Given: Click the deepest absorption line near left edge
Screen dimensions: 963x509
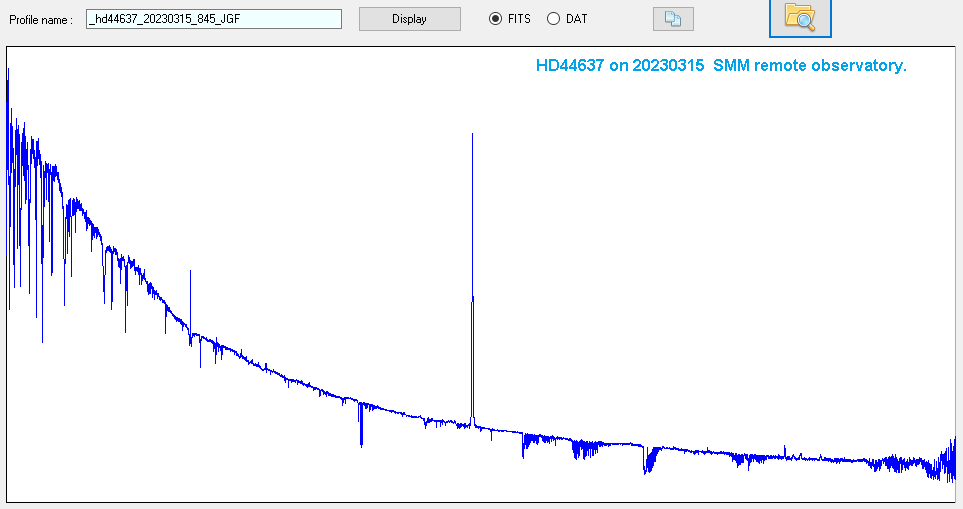Looking at the screenshot, I should tap(42, 338).
